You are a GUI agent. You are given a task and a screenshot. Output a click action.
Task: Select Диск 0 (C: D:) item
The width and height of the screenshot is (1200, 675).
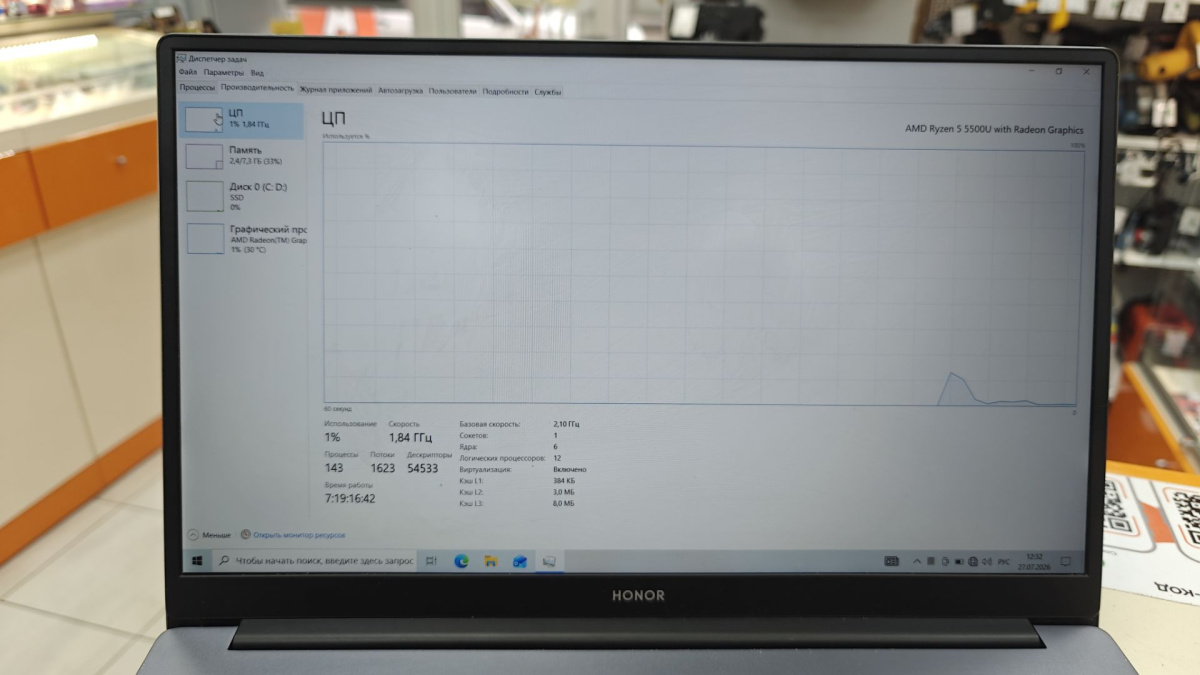tap(243, 195)
